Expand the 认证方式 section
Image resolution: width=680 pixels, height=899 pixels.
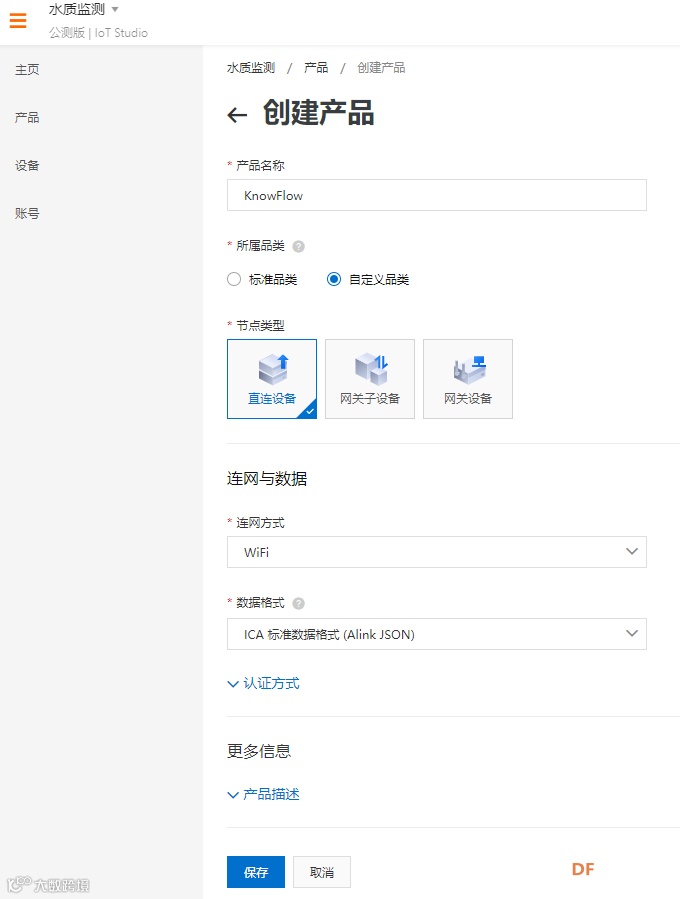pos(264,683)
